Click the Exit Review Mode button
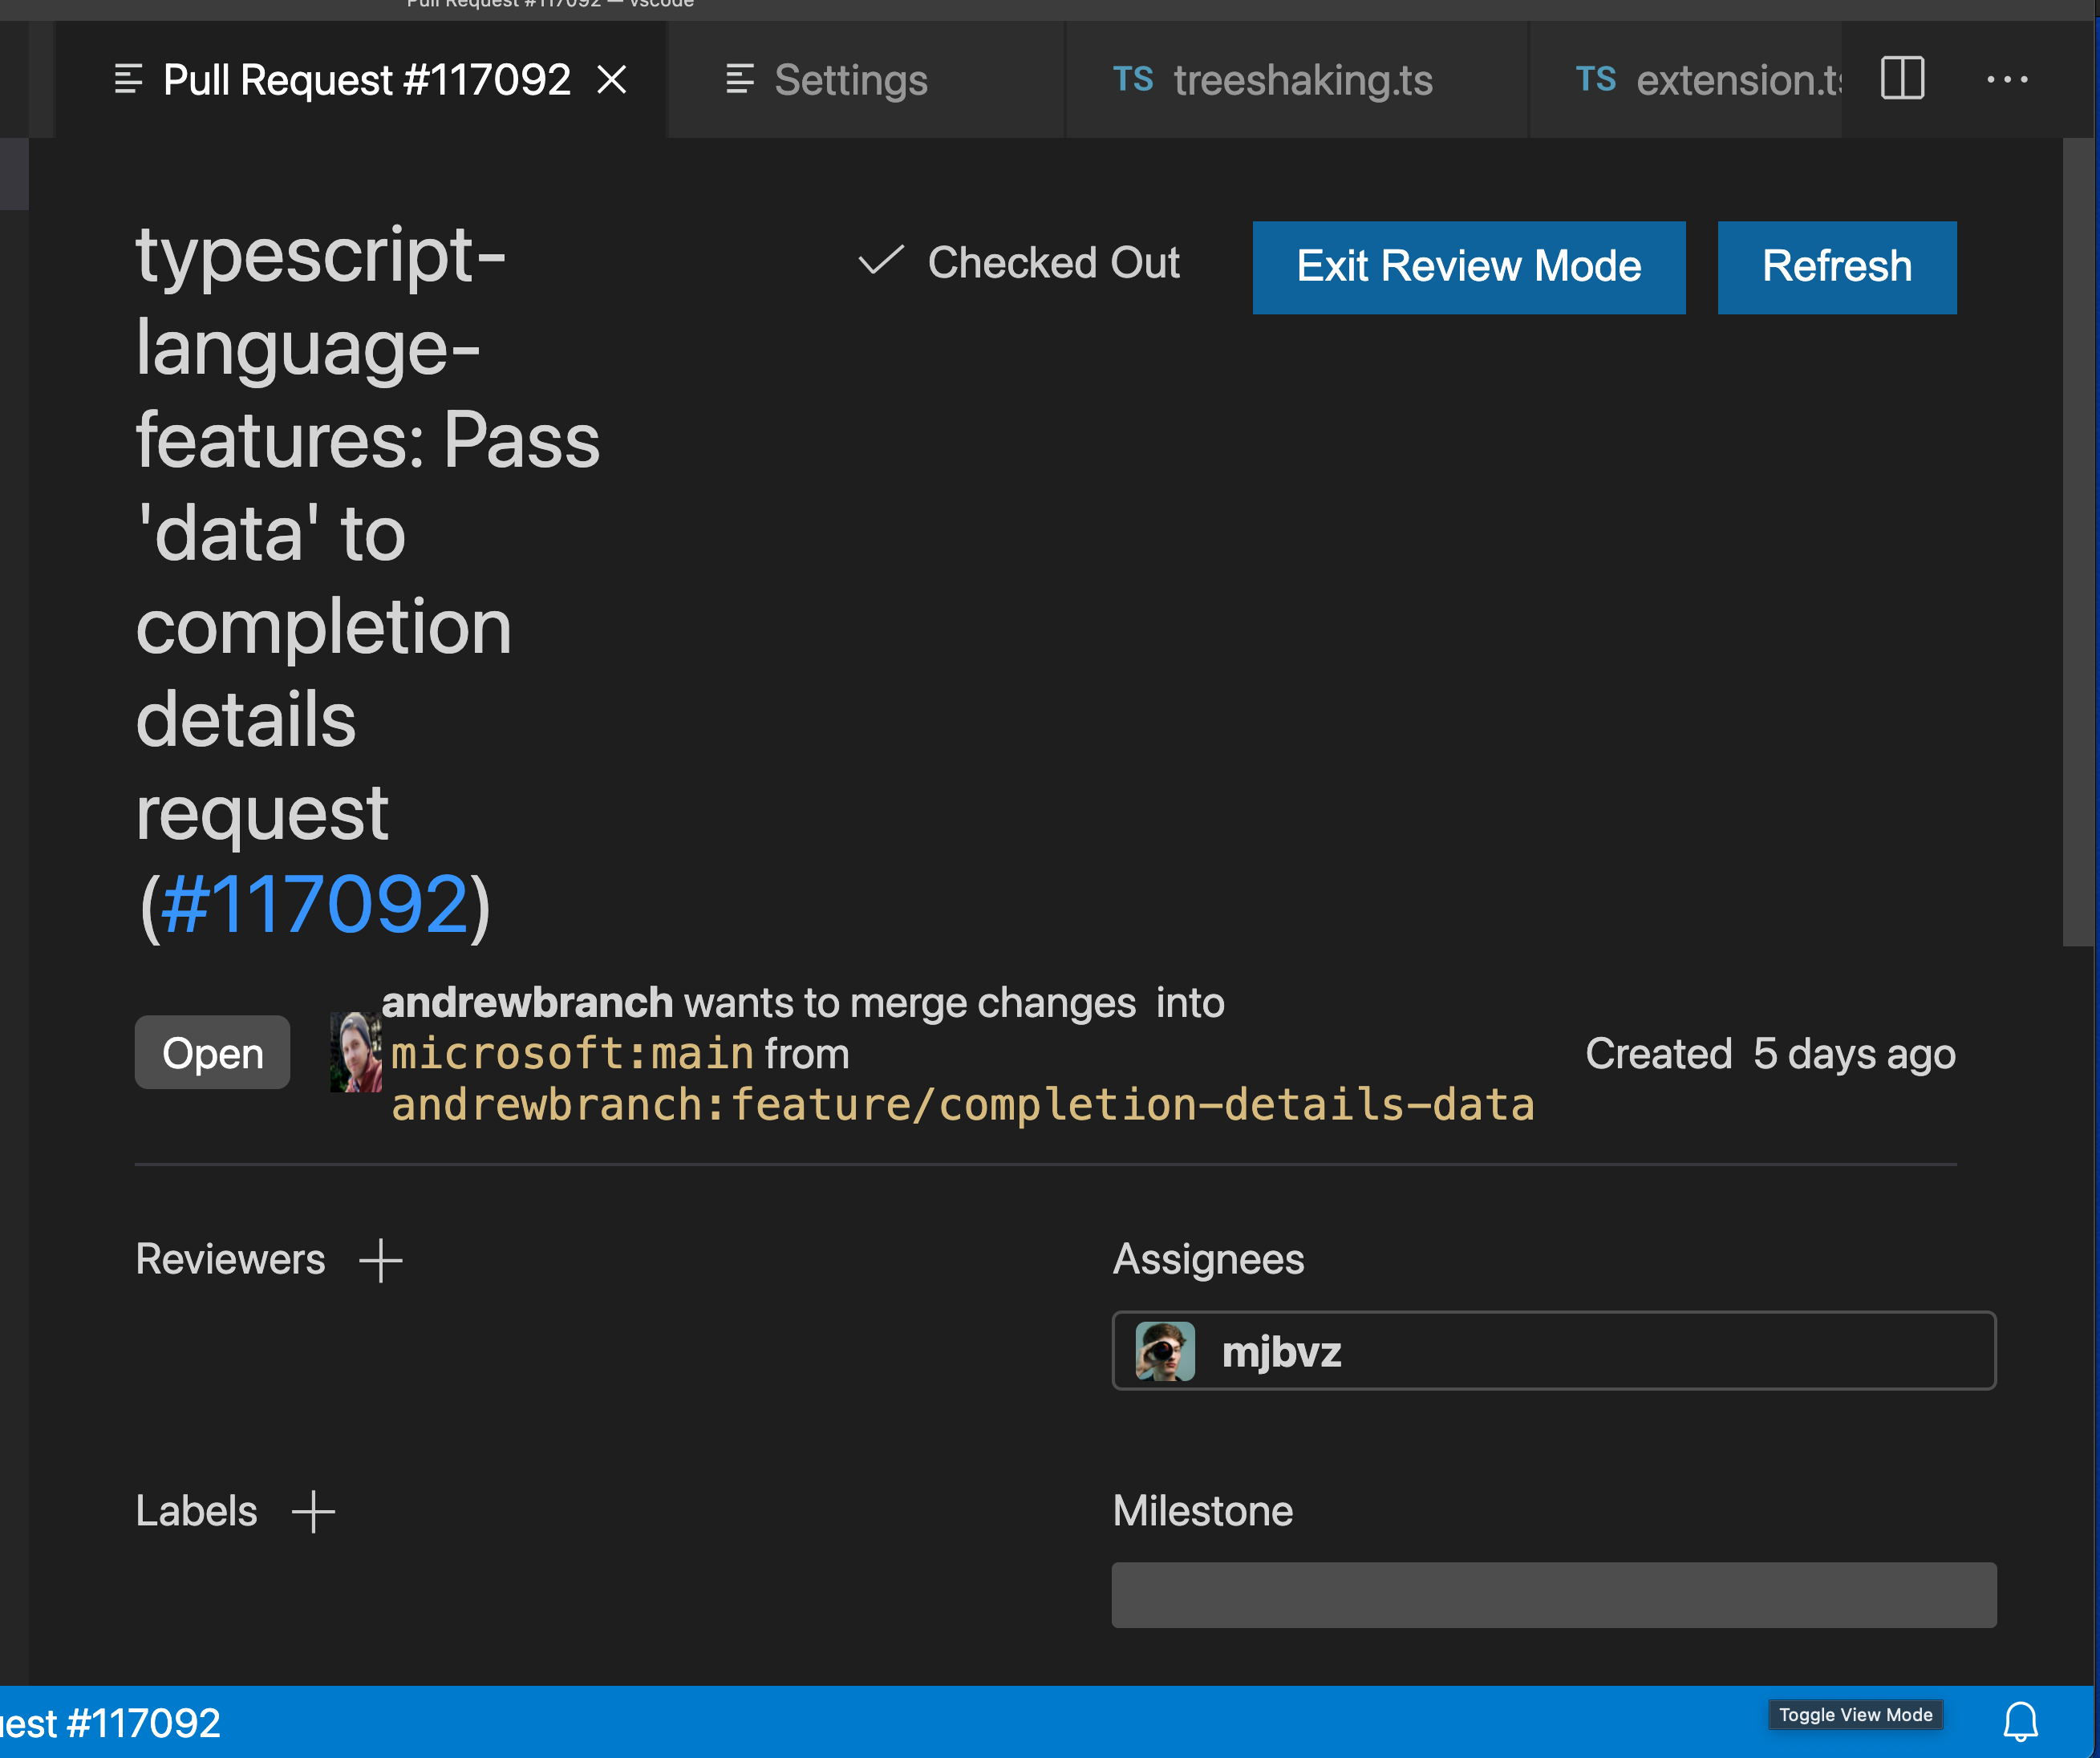The width and height of the screenshot is (2100, 1758). 1468,267
